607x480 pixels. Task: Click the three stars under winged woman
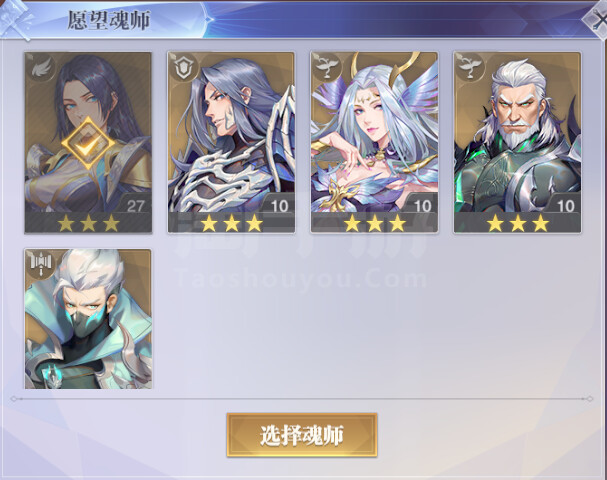click(374, 223)
